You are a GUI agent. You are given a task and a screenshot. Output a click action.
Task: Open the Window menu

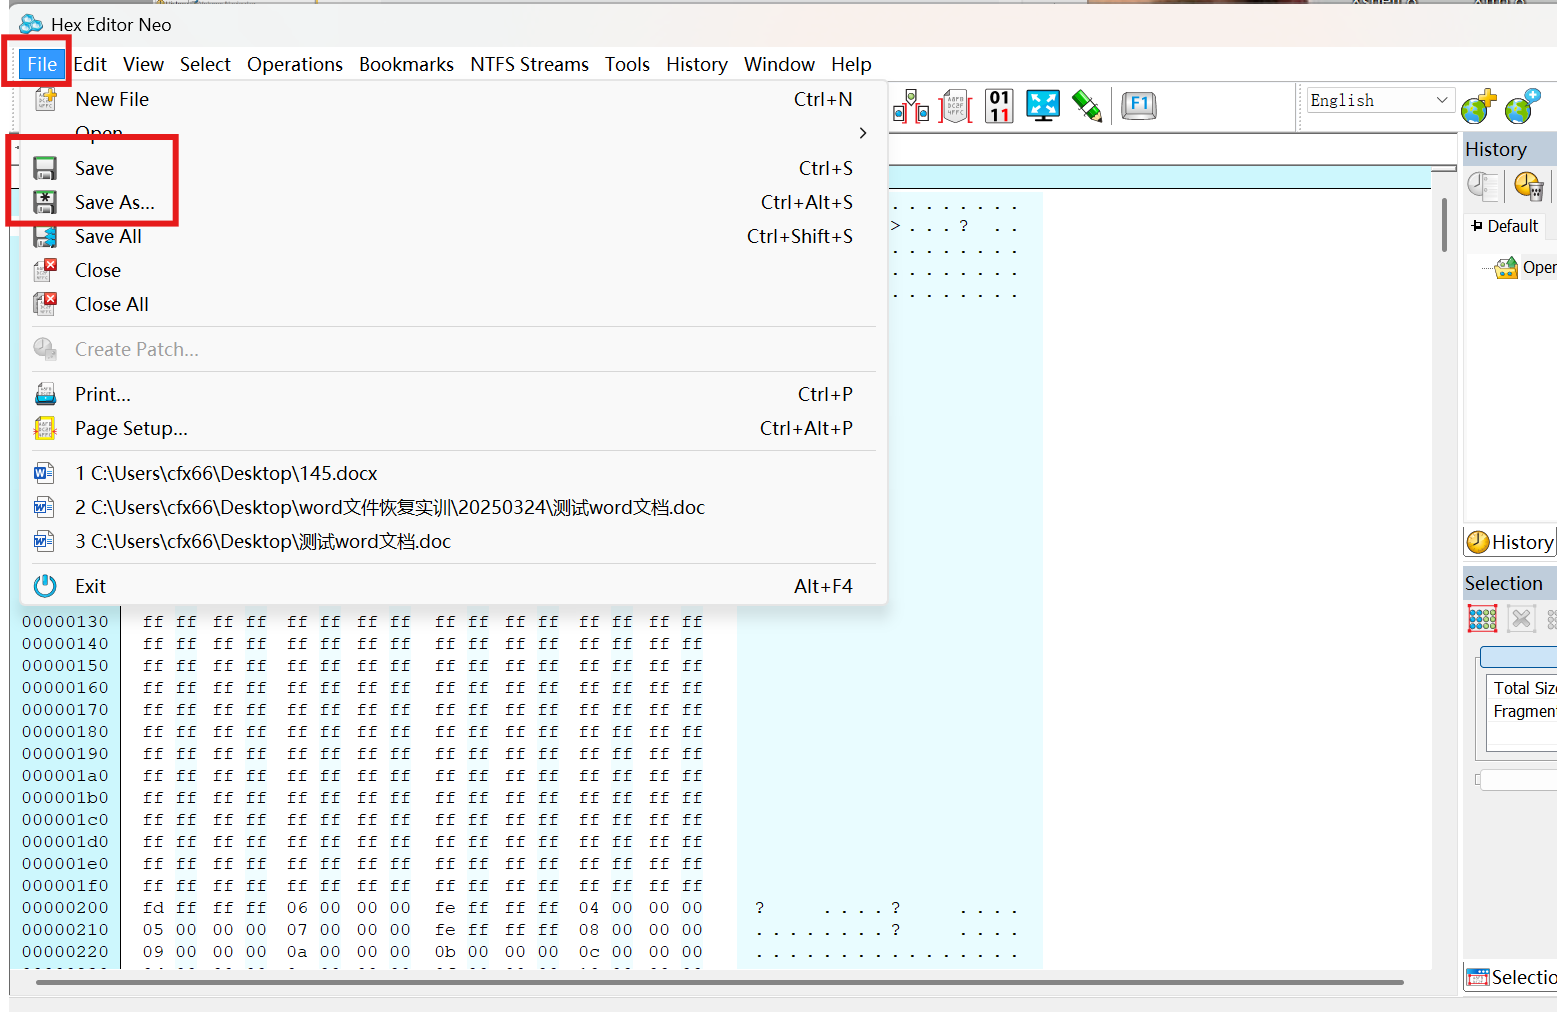pos(779,64)
